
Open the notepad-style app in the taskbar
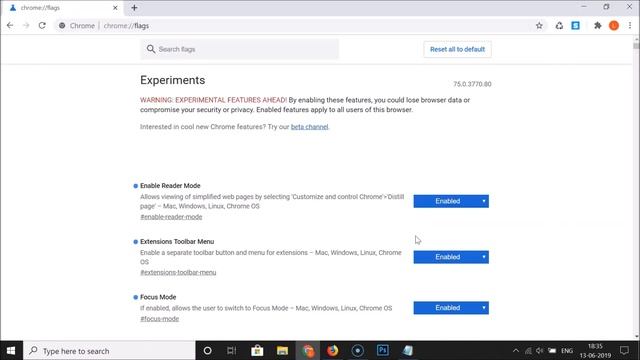coord(407,351)
